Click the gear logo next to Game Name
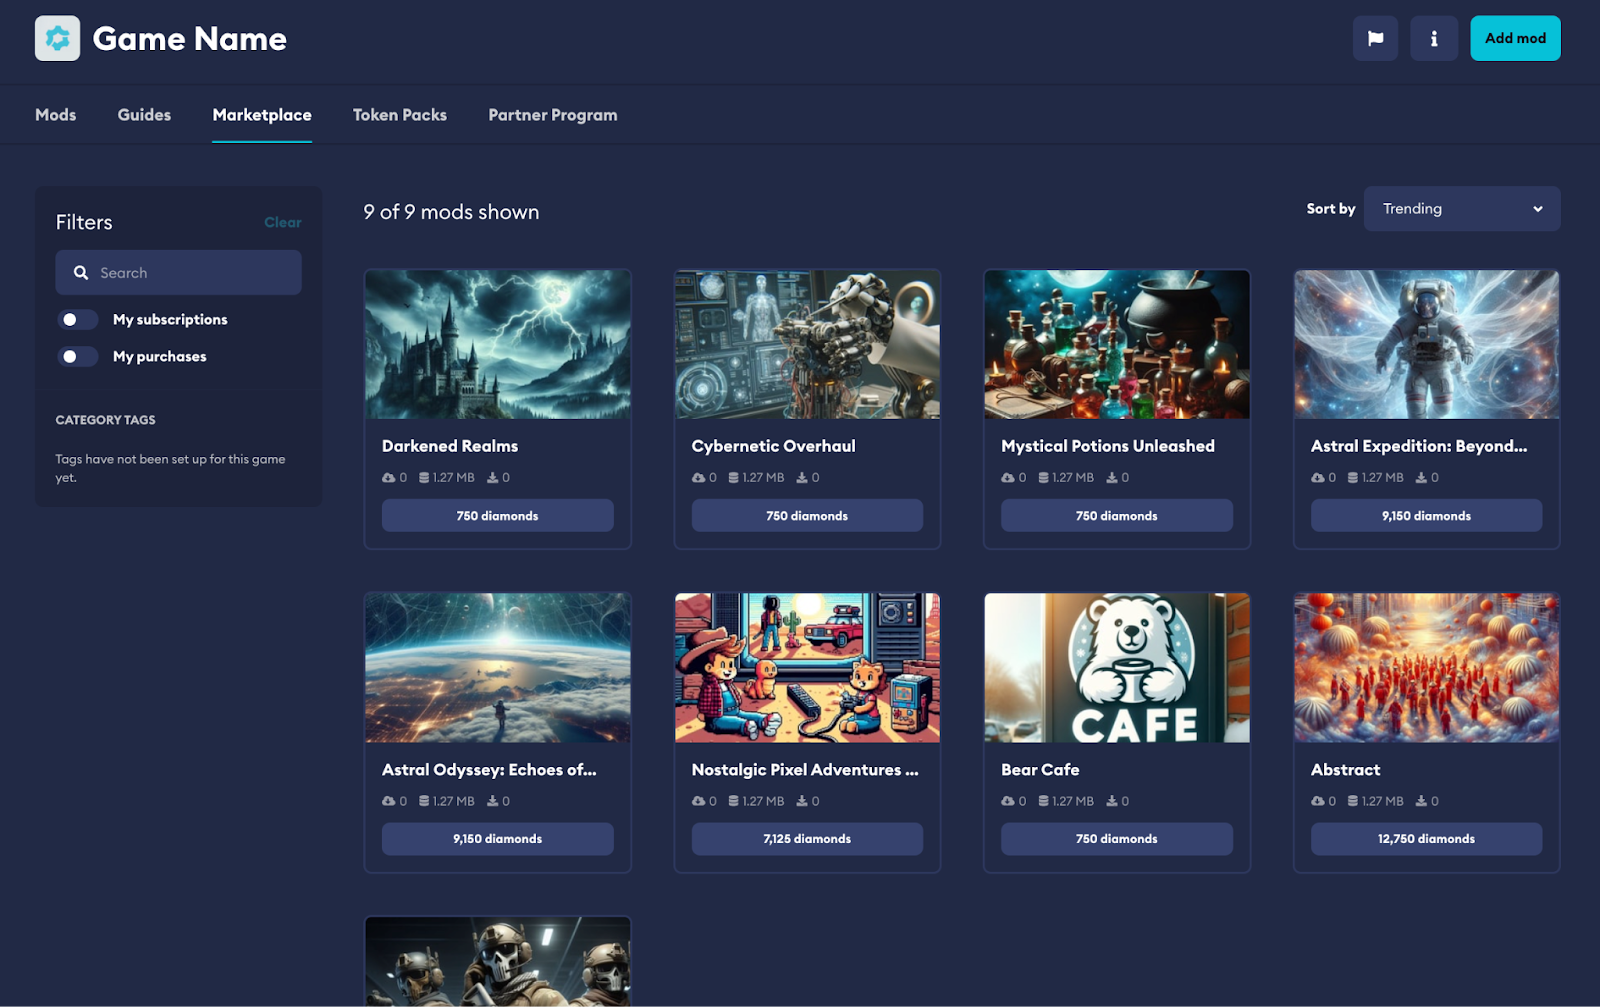Image resolution: width=1600 pixels, height=1007 pixels. 57,38
